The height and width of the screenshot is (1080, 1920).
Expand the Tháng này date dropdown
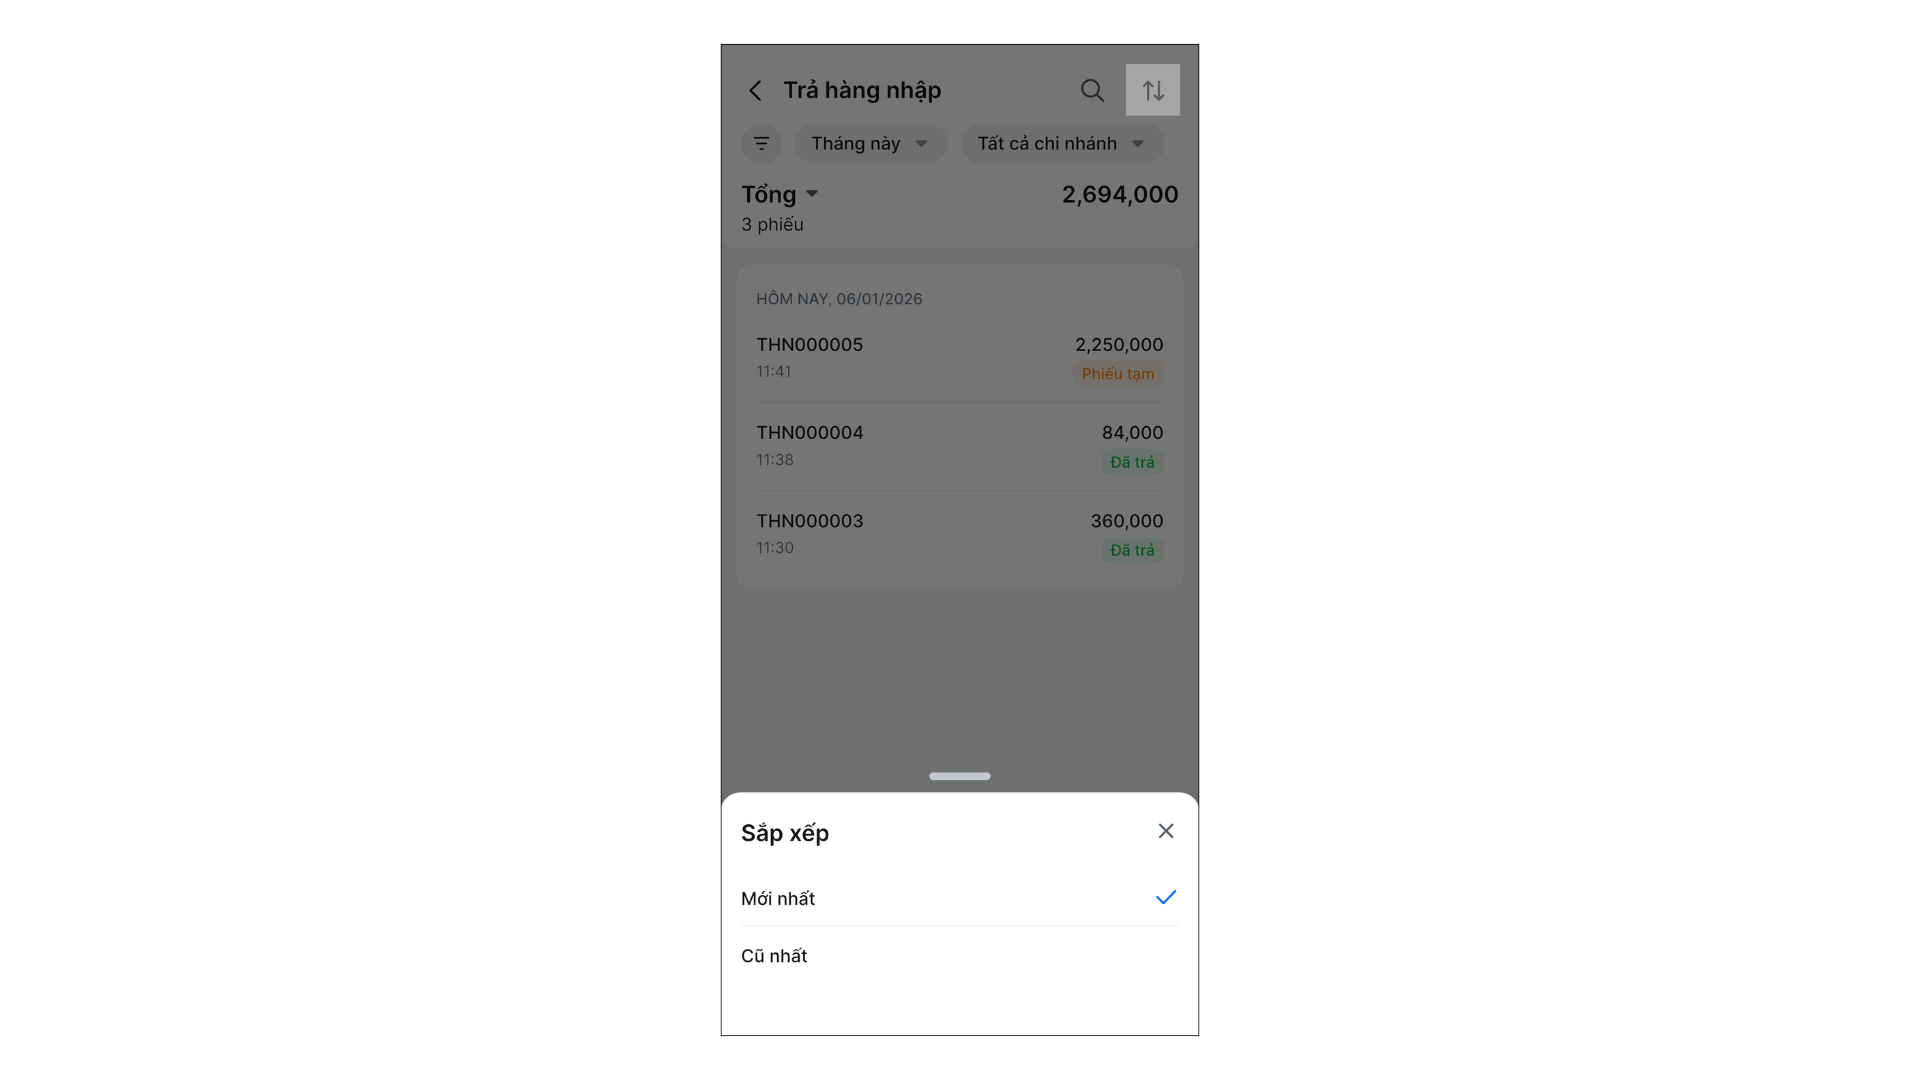(x=871, y=144)
